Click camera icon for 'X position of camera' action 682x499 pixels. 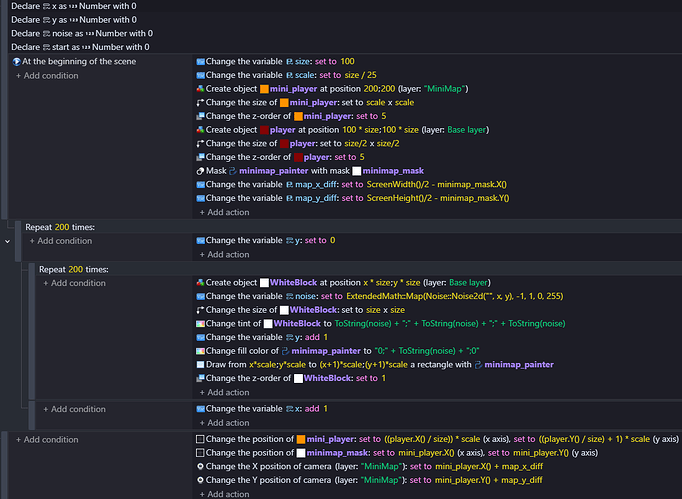coord(201,466)
